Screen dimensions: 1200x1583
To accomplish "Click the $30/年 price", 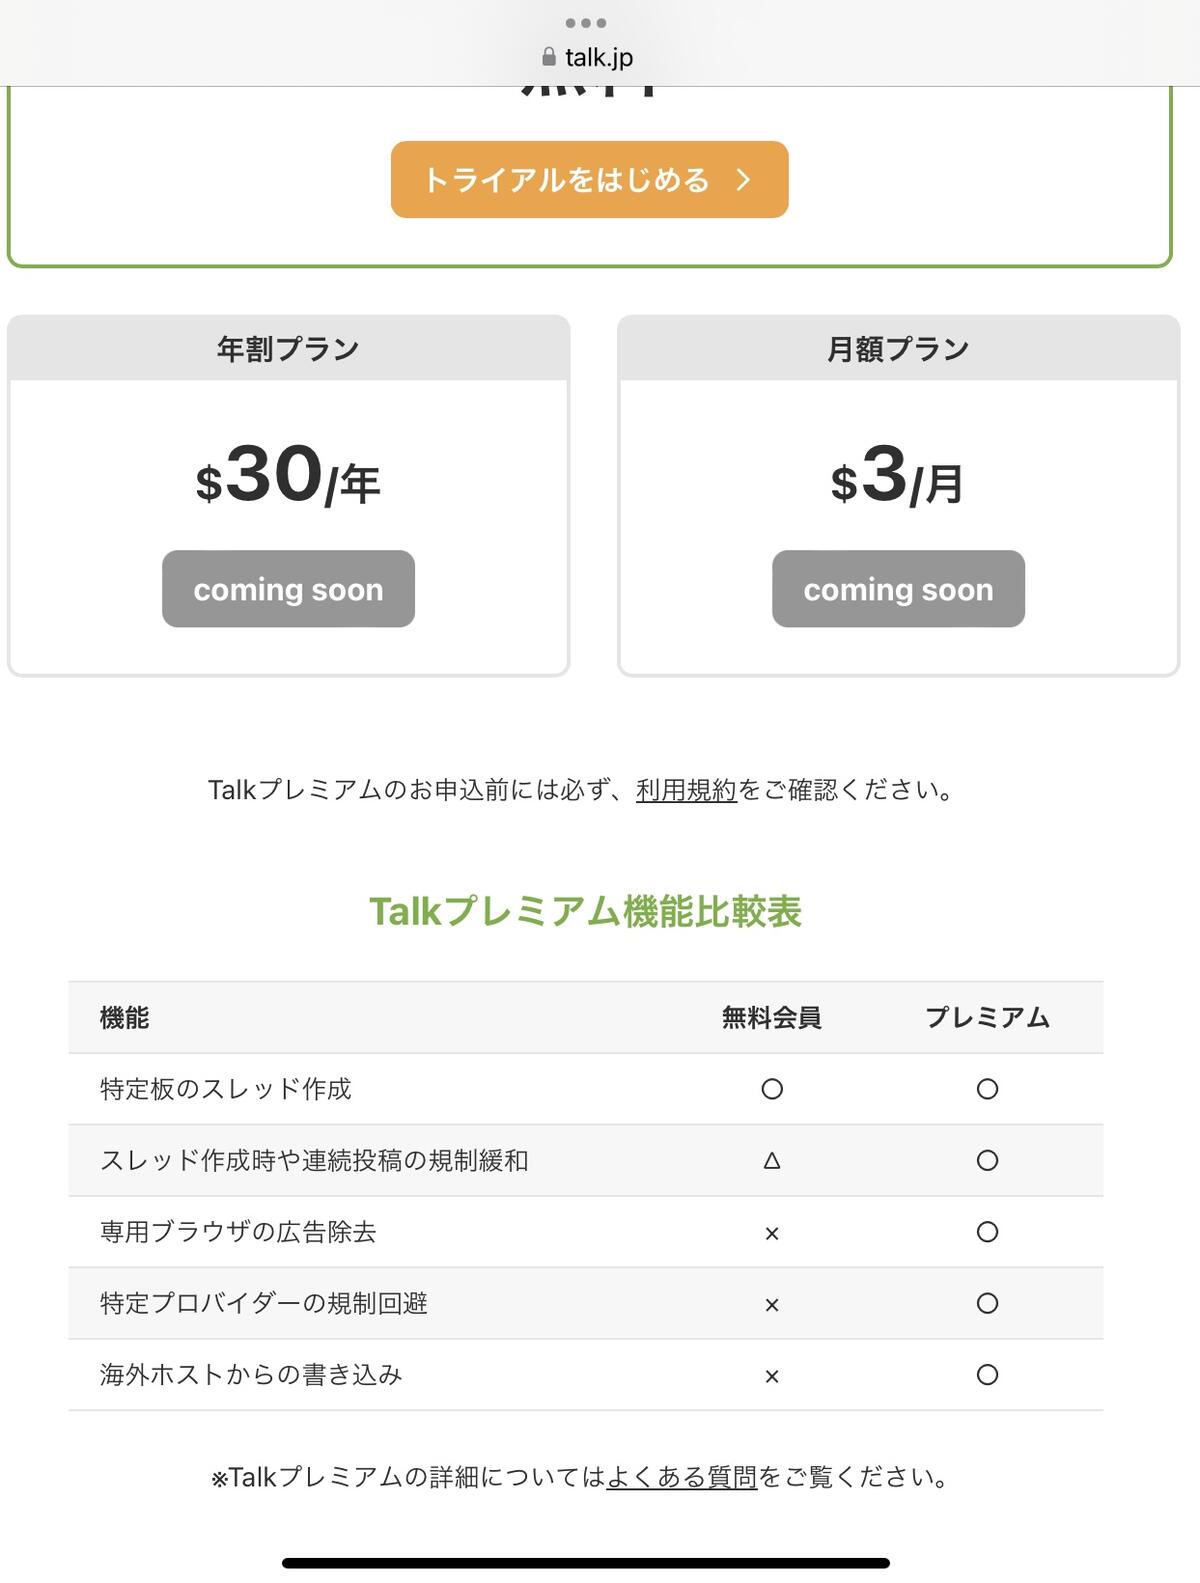I will point(288,477).
